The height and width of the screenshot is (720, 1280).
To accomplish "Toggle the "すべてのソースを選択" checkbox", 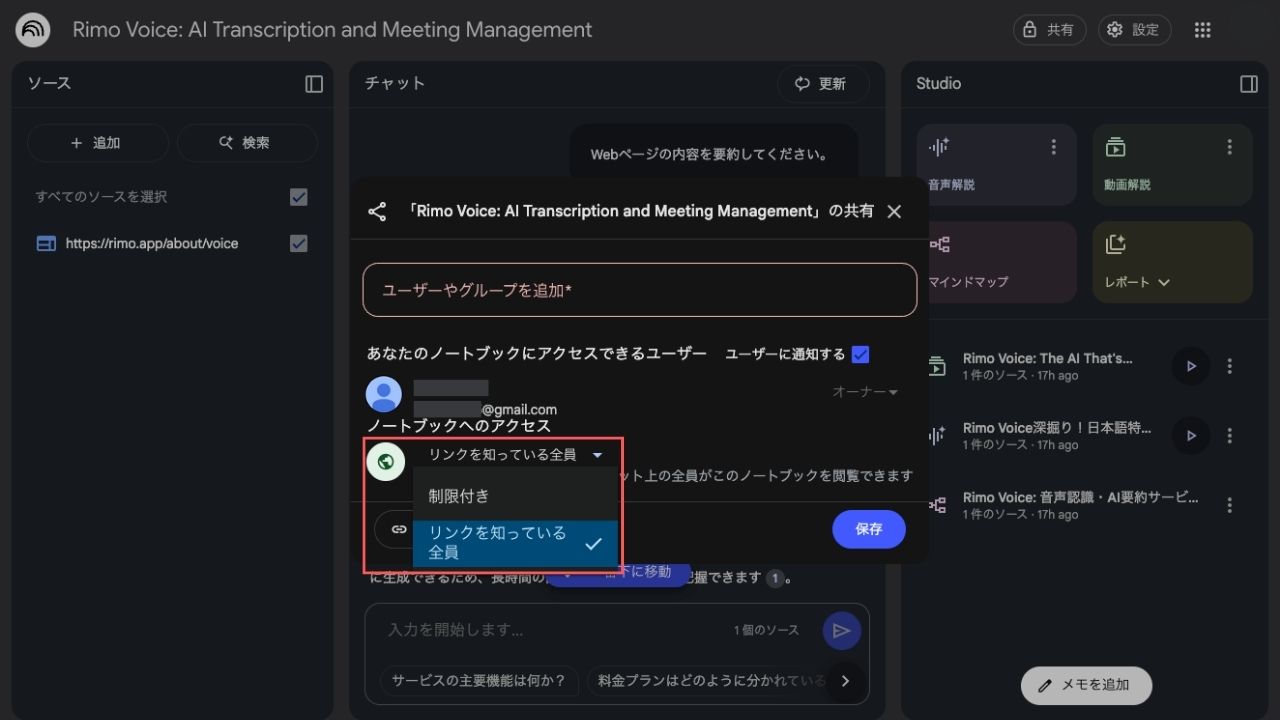I will point(298,197).
